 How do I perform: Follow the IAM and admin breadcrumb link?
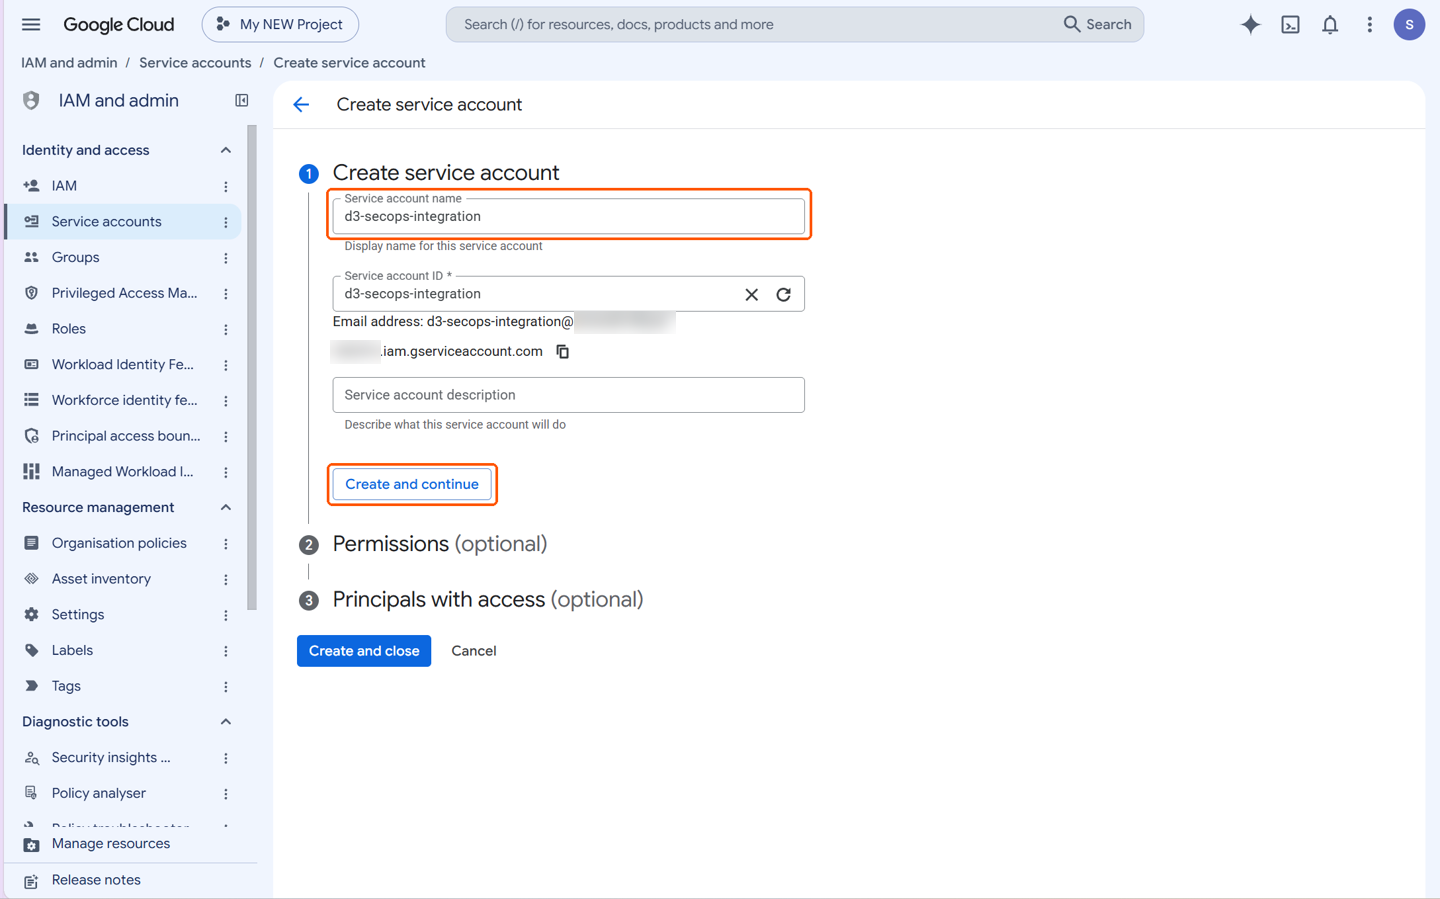click(x=69, y=62)
